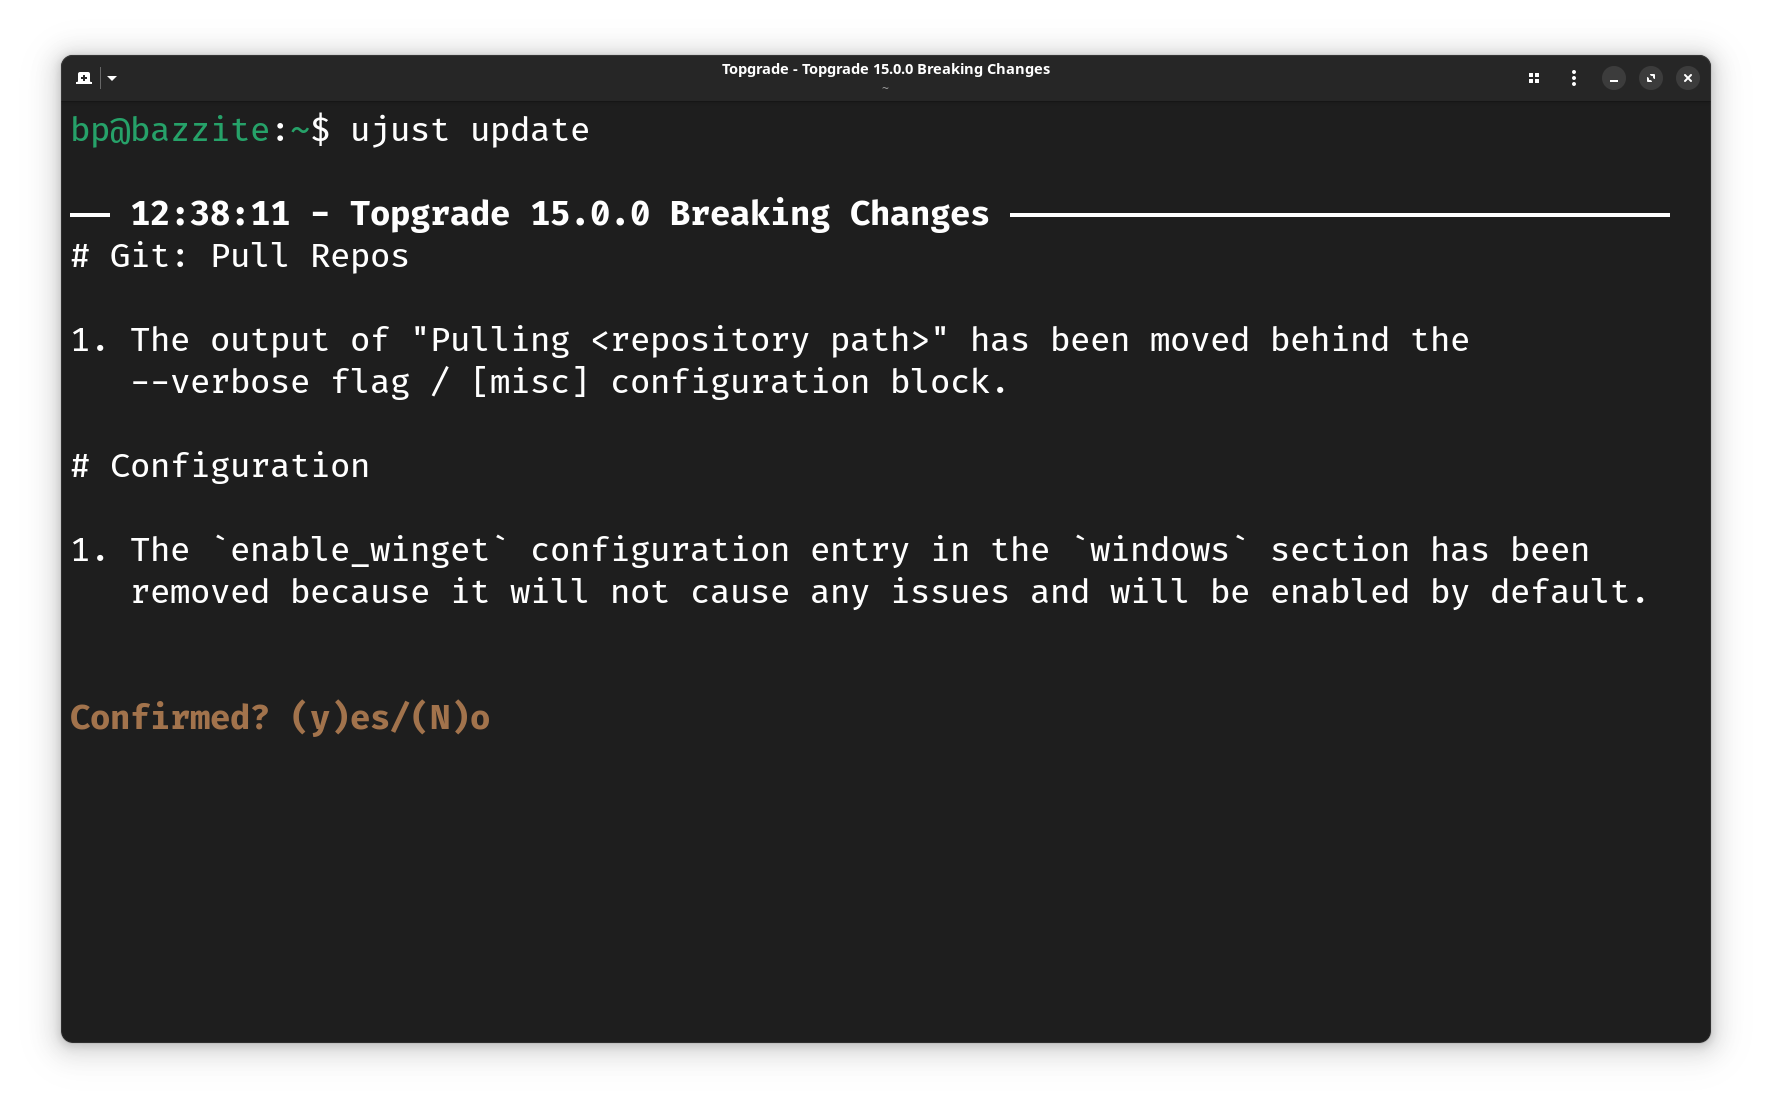Click the '# Configuration' heading line
The image size is (1772, 1110).
(220, 466)
